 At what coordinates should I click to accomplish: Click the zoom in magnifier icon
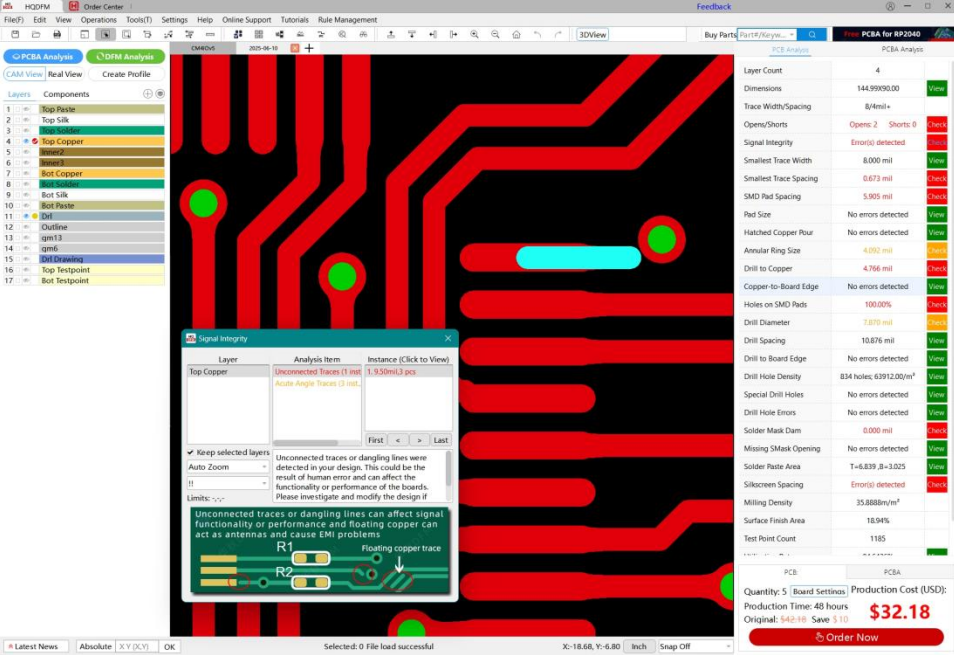473,34
